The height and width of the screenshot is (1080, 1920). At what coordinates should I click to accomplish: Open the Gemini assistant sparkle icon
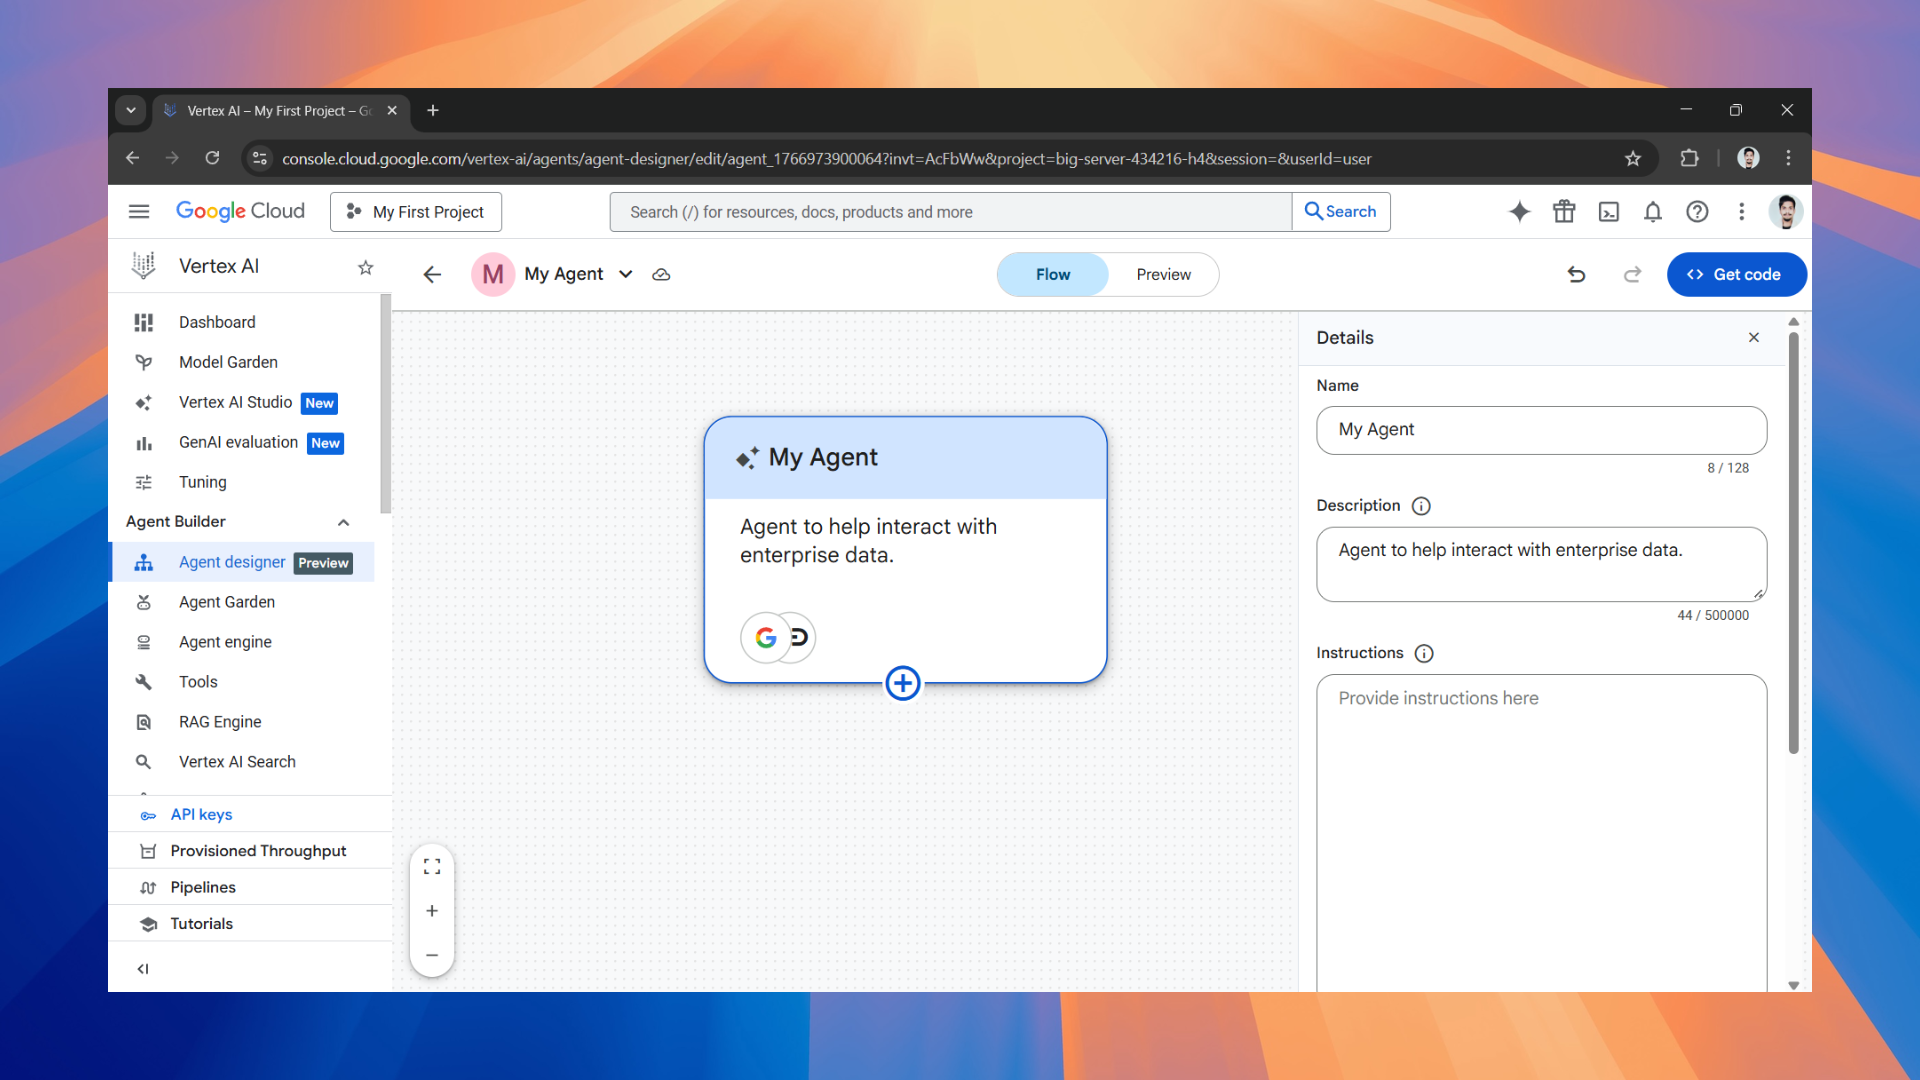1519,211
